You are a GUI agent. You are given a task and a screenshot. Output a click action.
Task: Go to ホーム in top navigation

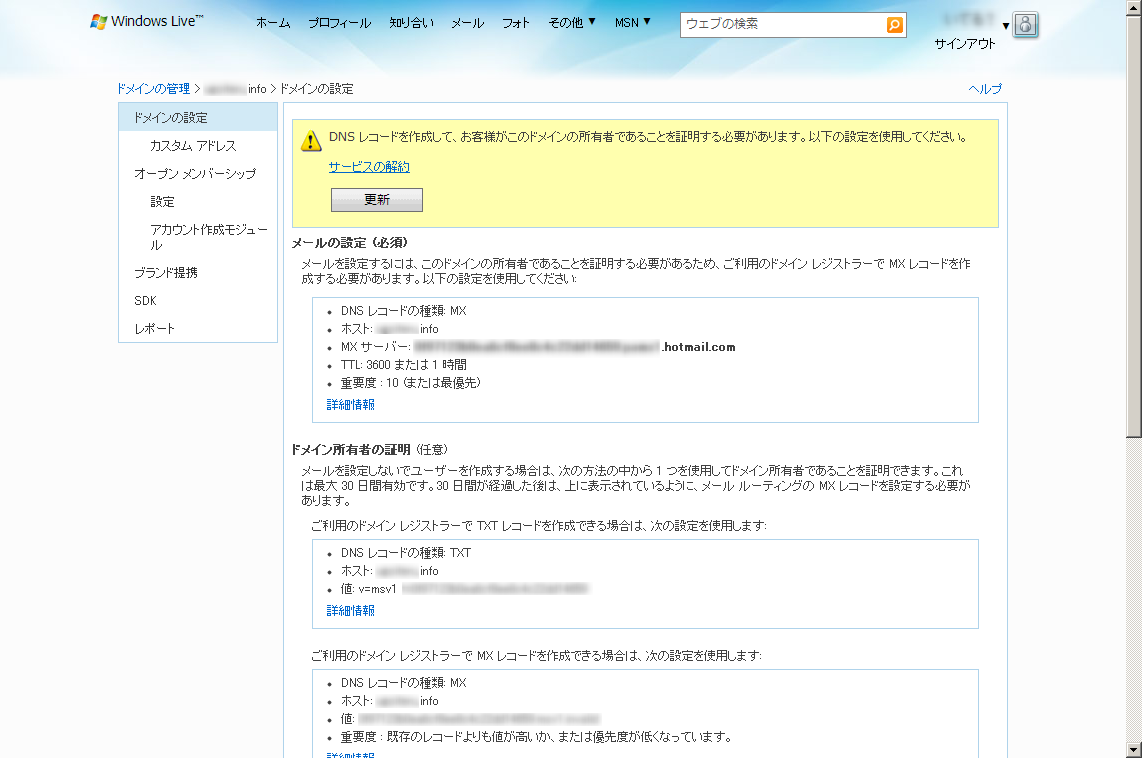[273, 23]
